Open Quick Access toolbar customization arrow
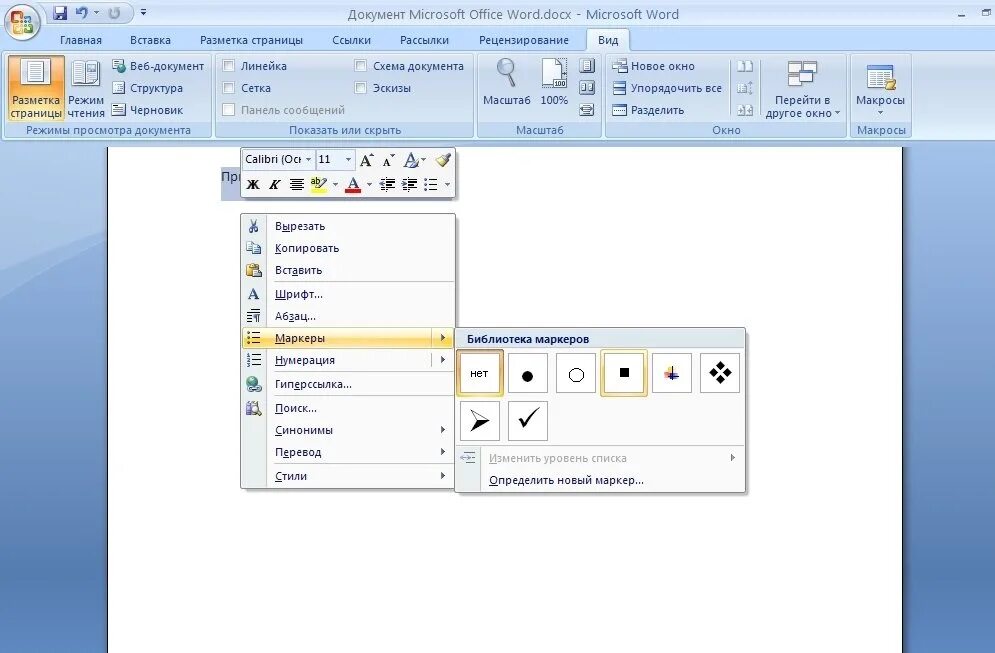This screenshot has width=995, height=653. click(x=143, y=13)
